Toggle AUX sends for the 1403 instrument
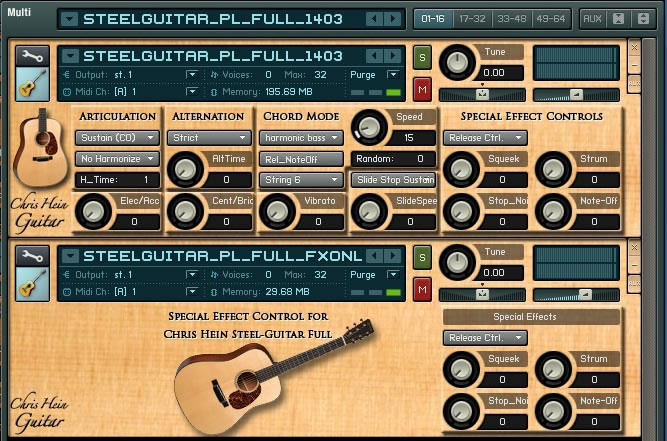Image resolution: width=667 pixels, height=441 pixels. 634,84
